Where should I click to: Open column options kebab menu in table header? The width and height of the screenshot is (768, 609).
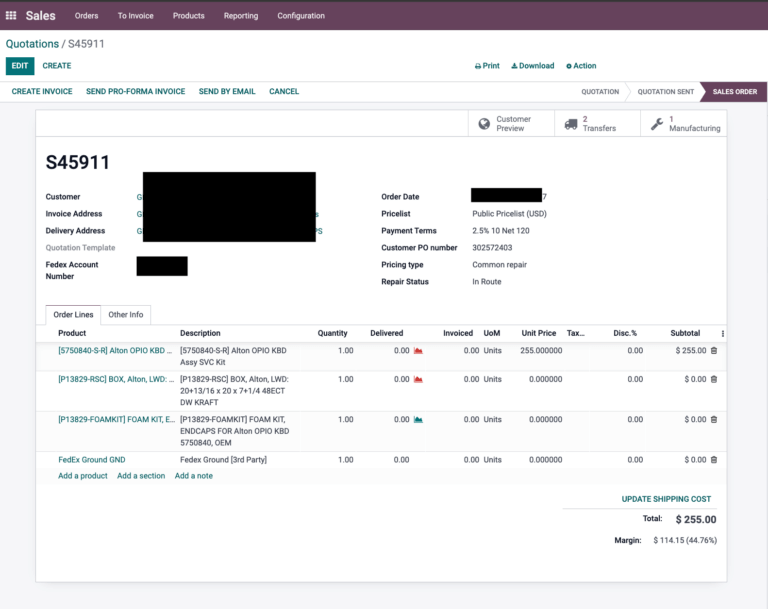coord(722,334)
